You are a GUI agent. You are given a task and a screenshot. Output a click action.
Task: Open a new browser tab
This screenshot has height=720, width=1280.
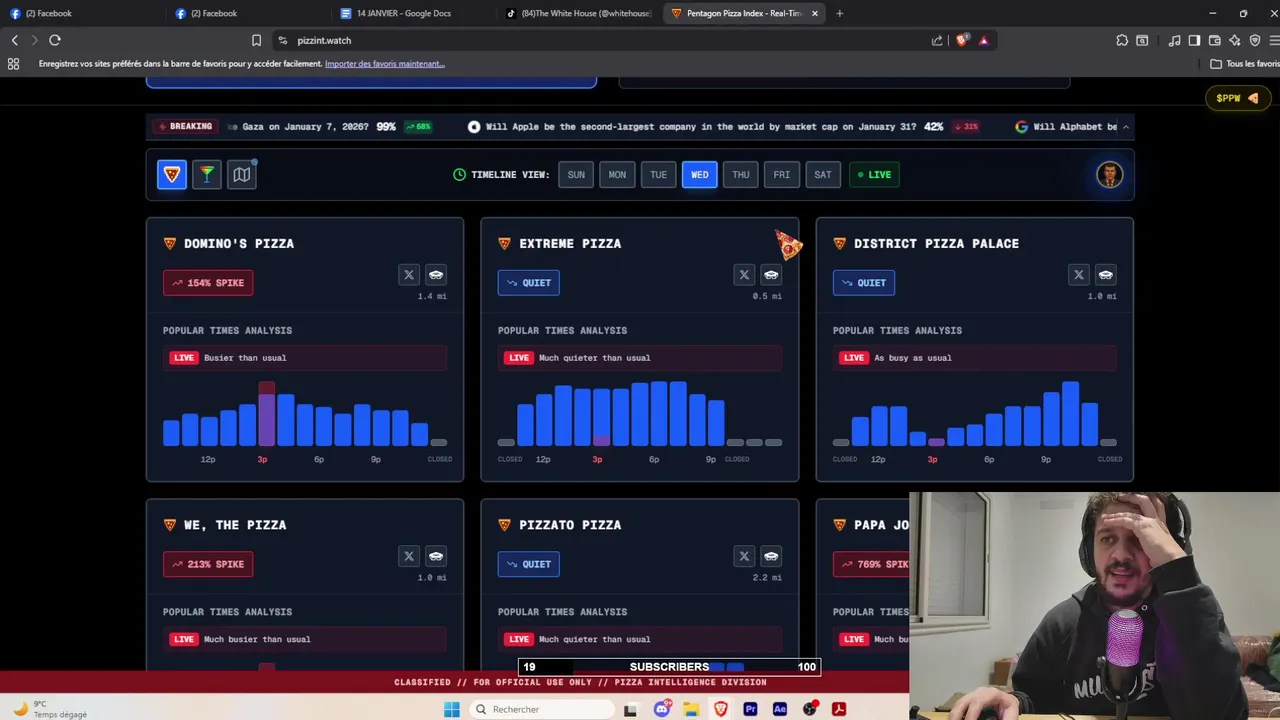(x=839, y=13)
